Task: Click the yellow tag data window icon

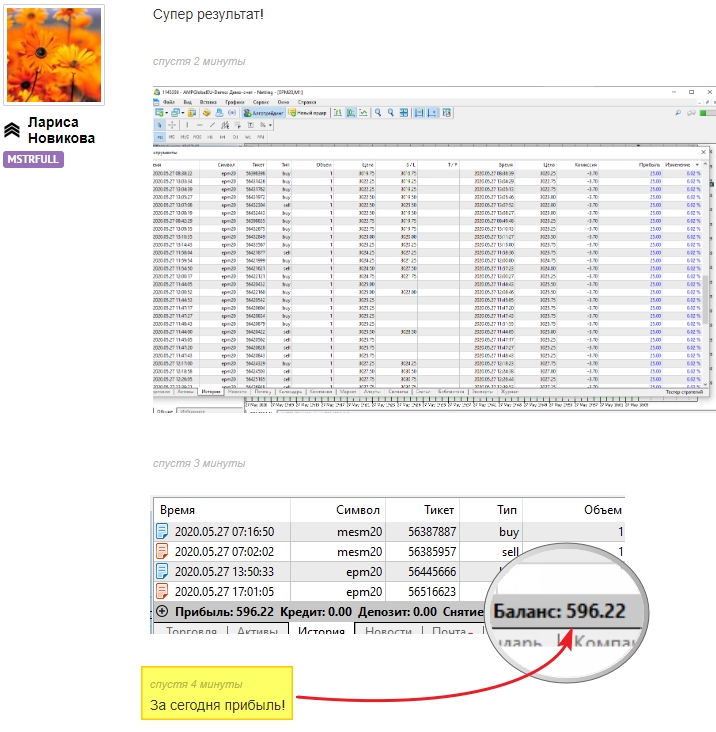Action: 206,113
